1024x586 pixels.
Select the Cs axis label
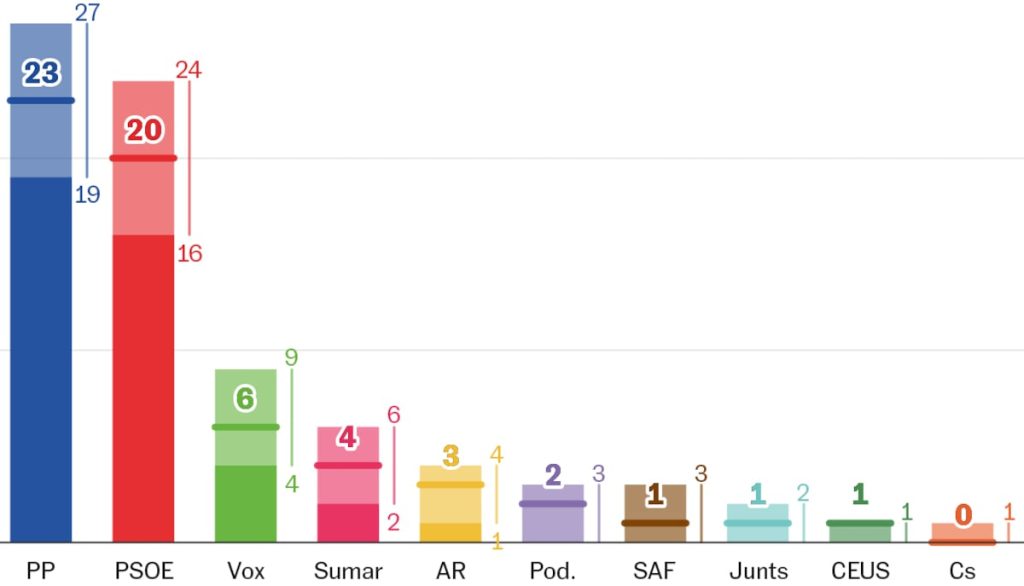962,571
